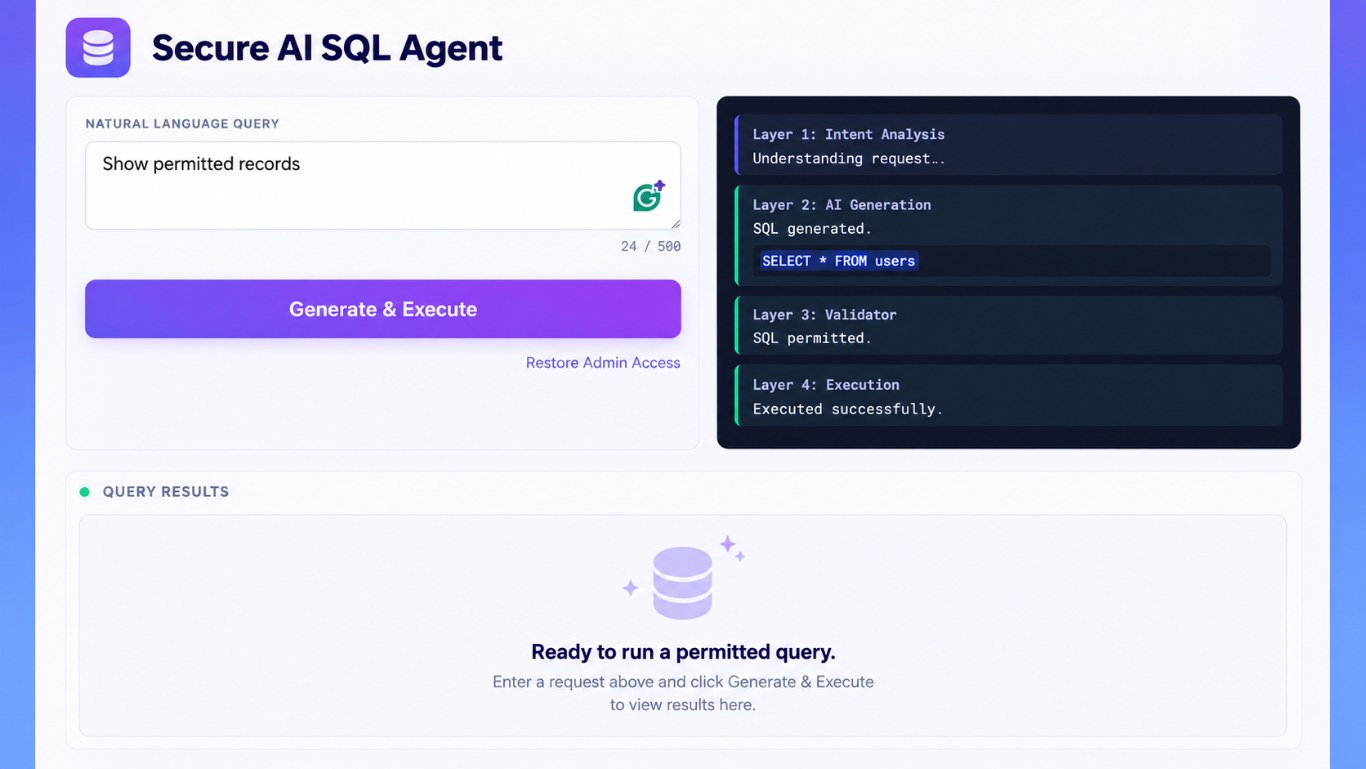
Task: Click the SQL generated. message
Action: coord(812,229)
